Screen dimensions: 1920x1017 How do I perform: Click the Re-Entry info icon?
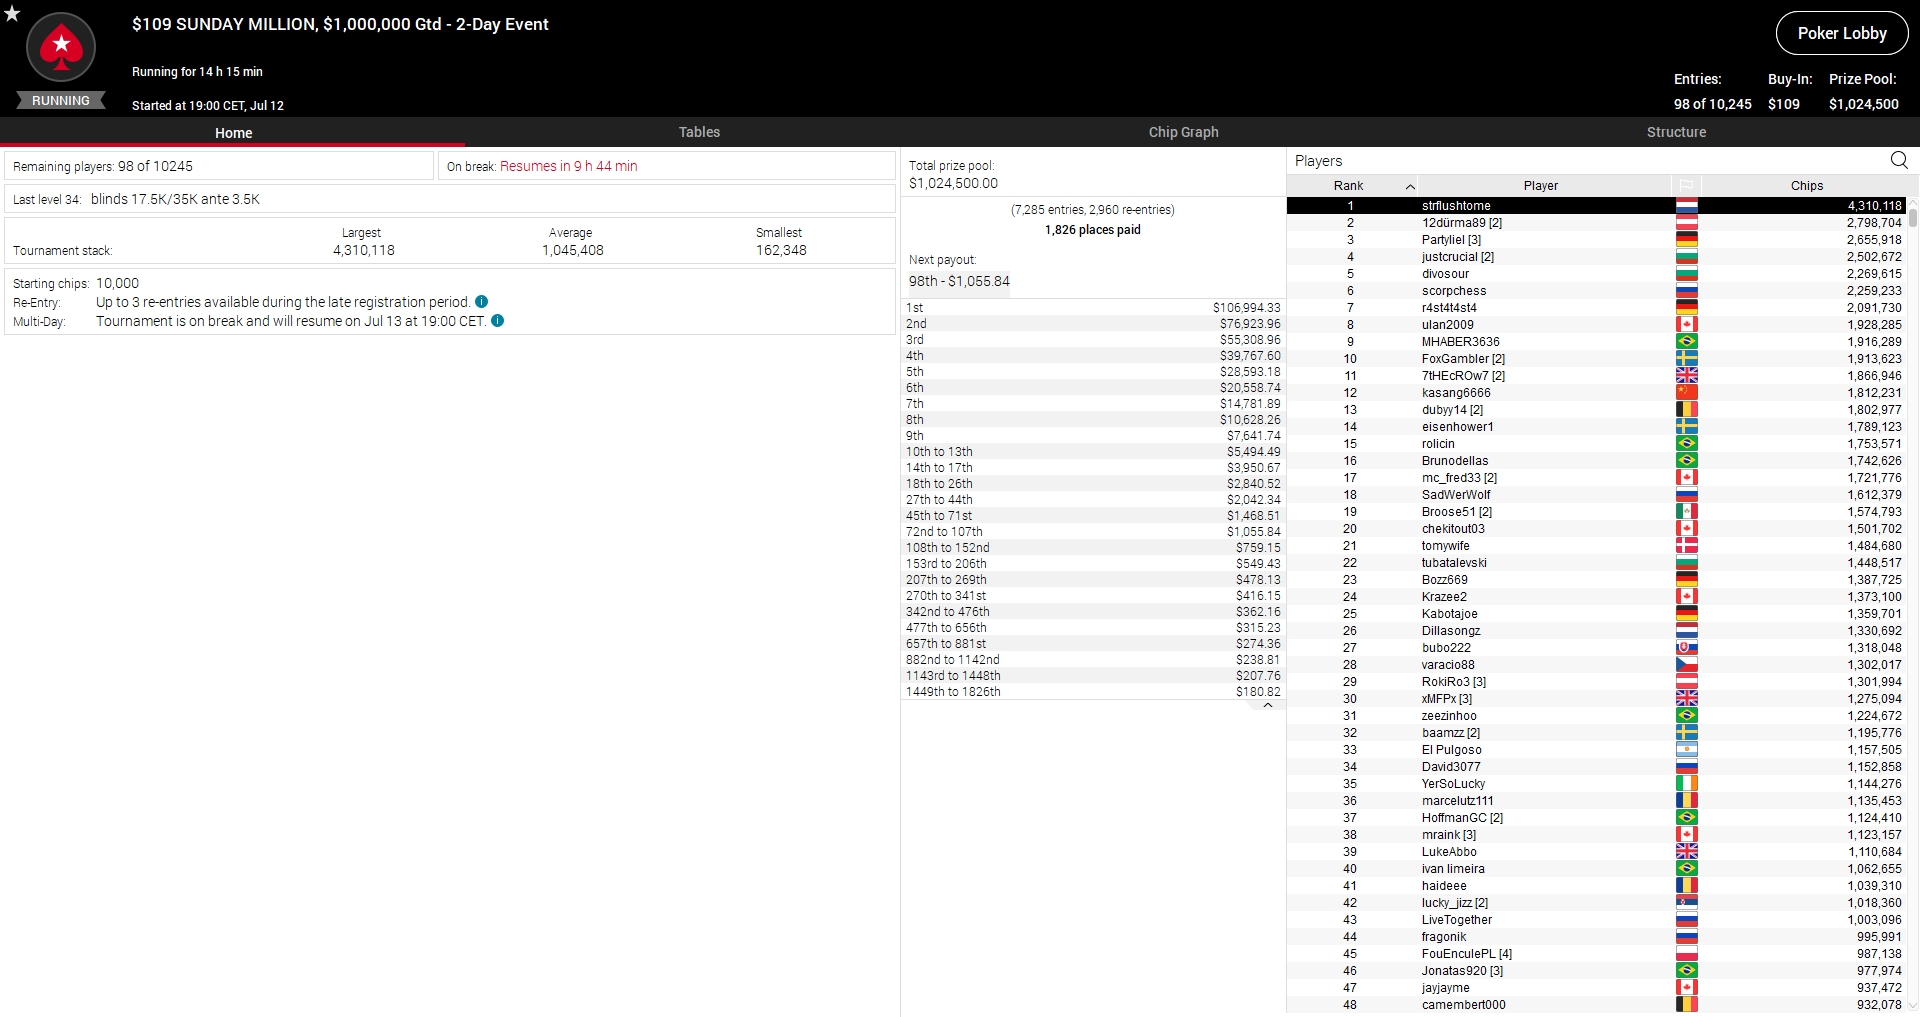coord(482,301)
